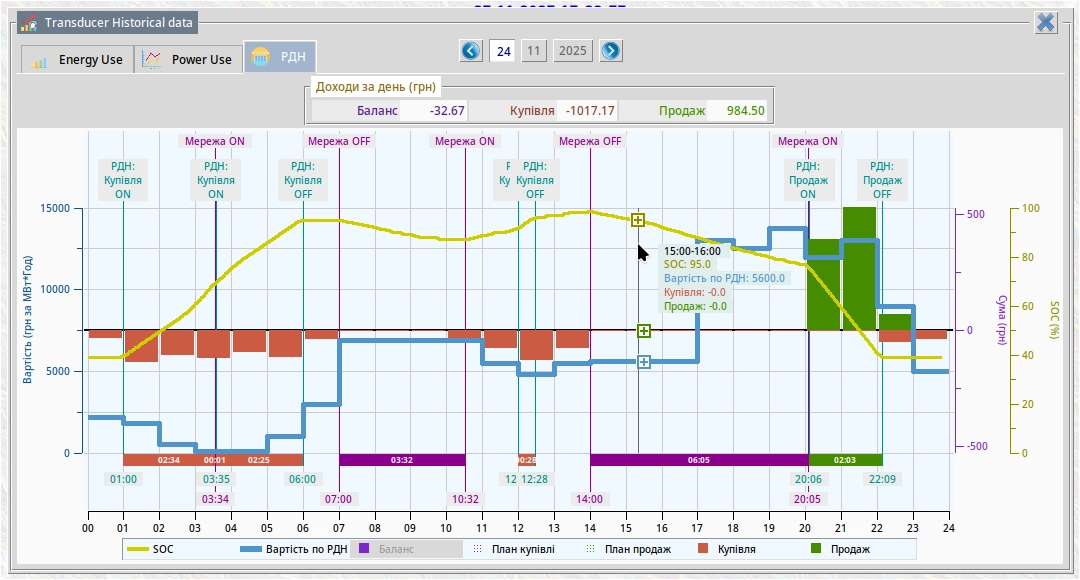The image size is (1080, 580).
Task: Click the year button 2025
Action: coord(573,51)
